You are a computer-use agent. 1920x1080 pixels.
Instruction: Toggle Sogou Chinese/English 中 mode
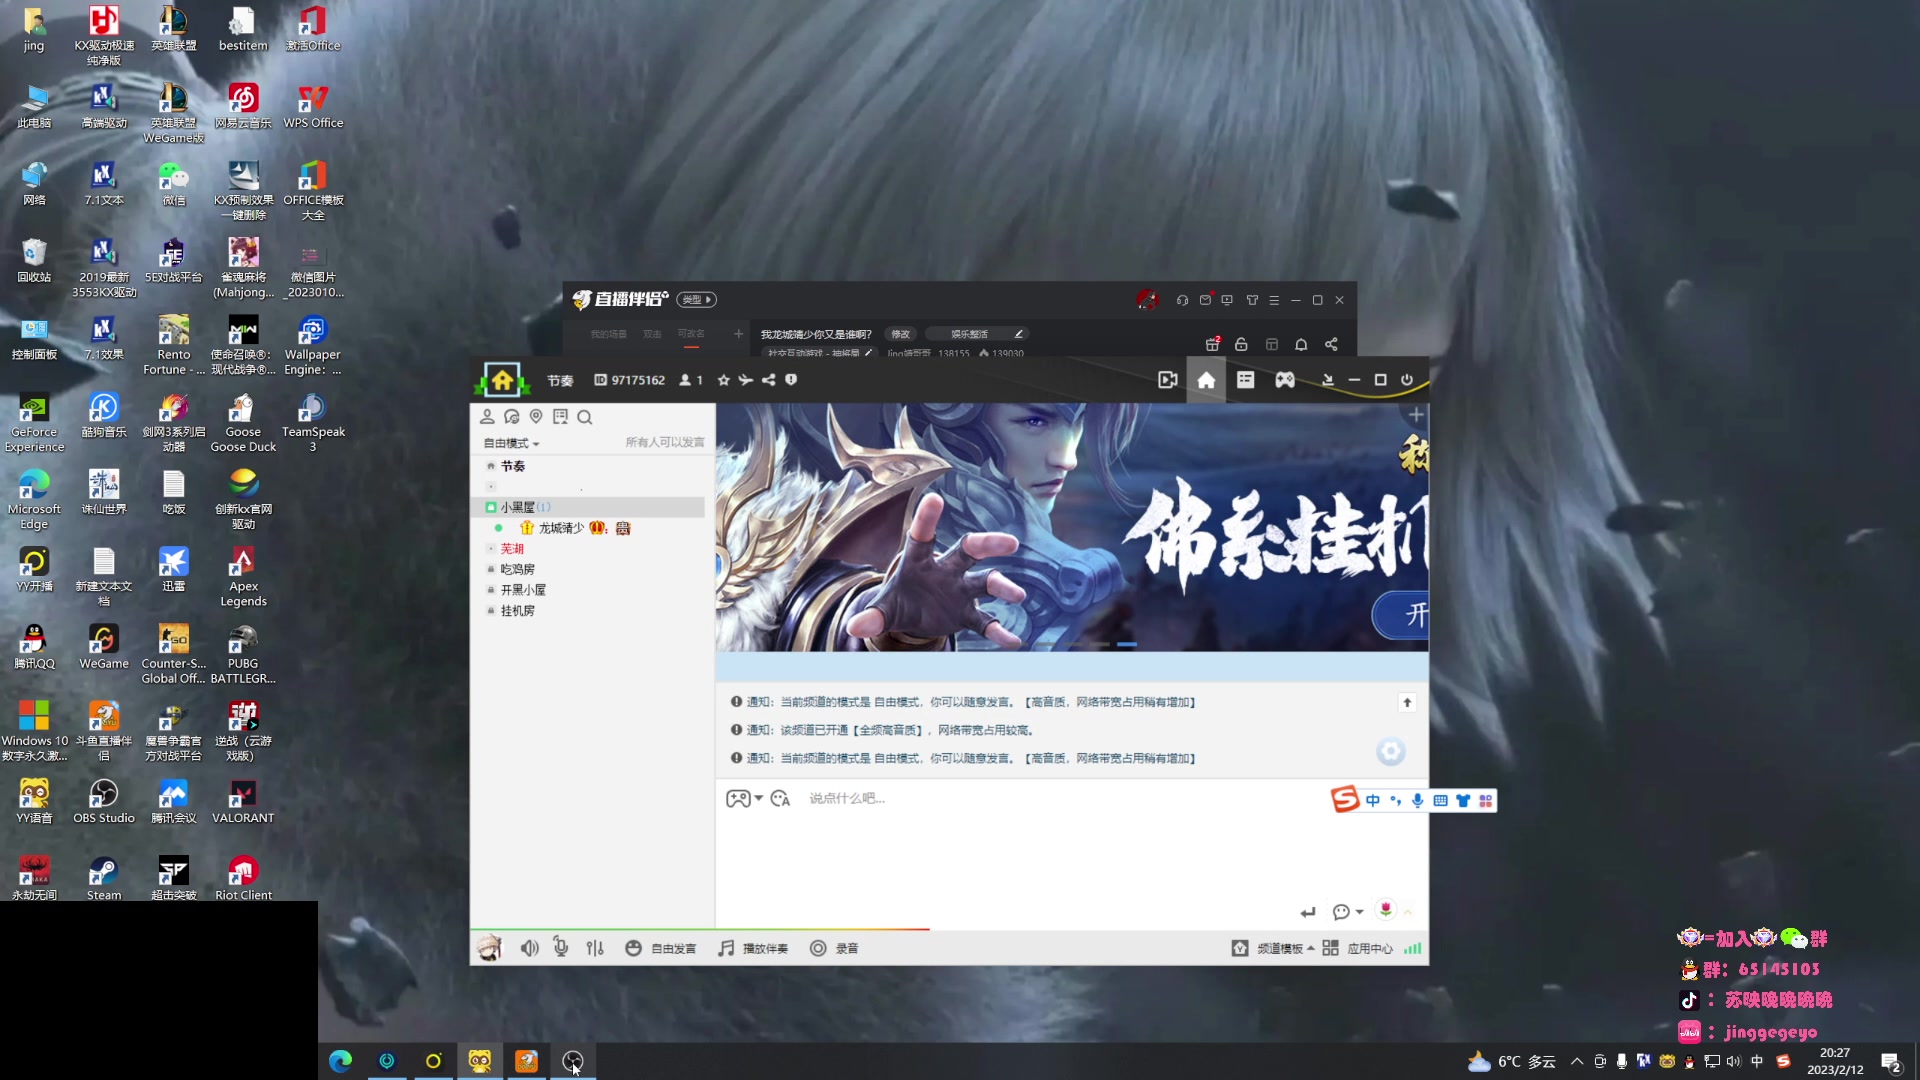click(1372, 800)
